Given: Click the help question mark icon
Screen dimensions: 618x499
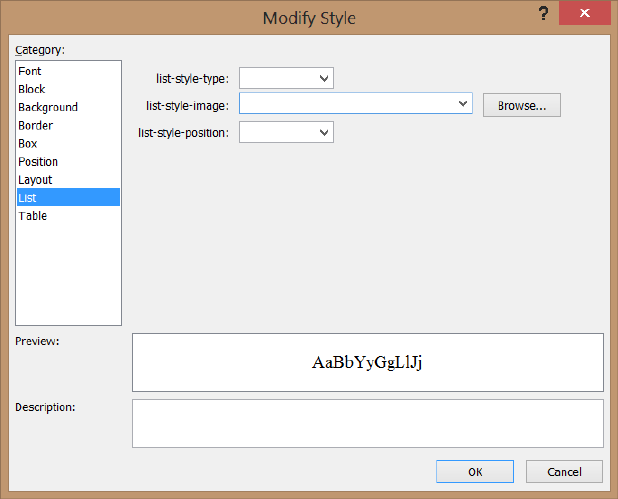Looking at the screenshot, I should [544, 13].
